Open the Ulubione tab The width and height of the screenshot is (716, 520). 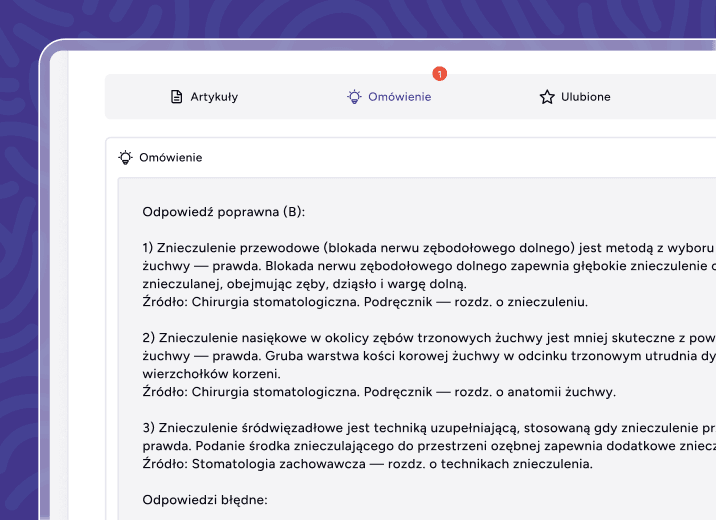click(575, 97)
